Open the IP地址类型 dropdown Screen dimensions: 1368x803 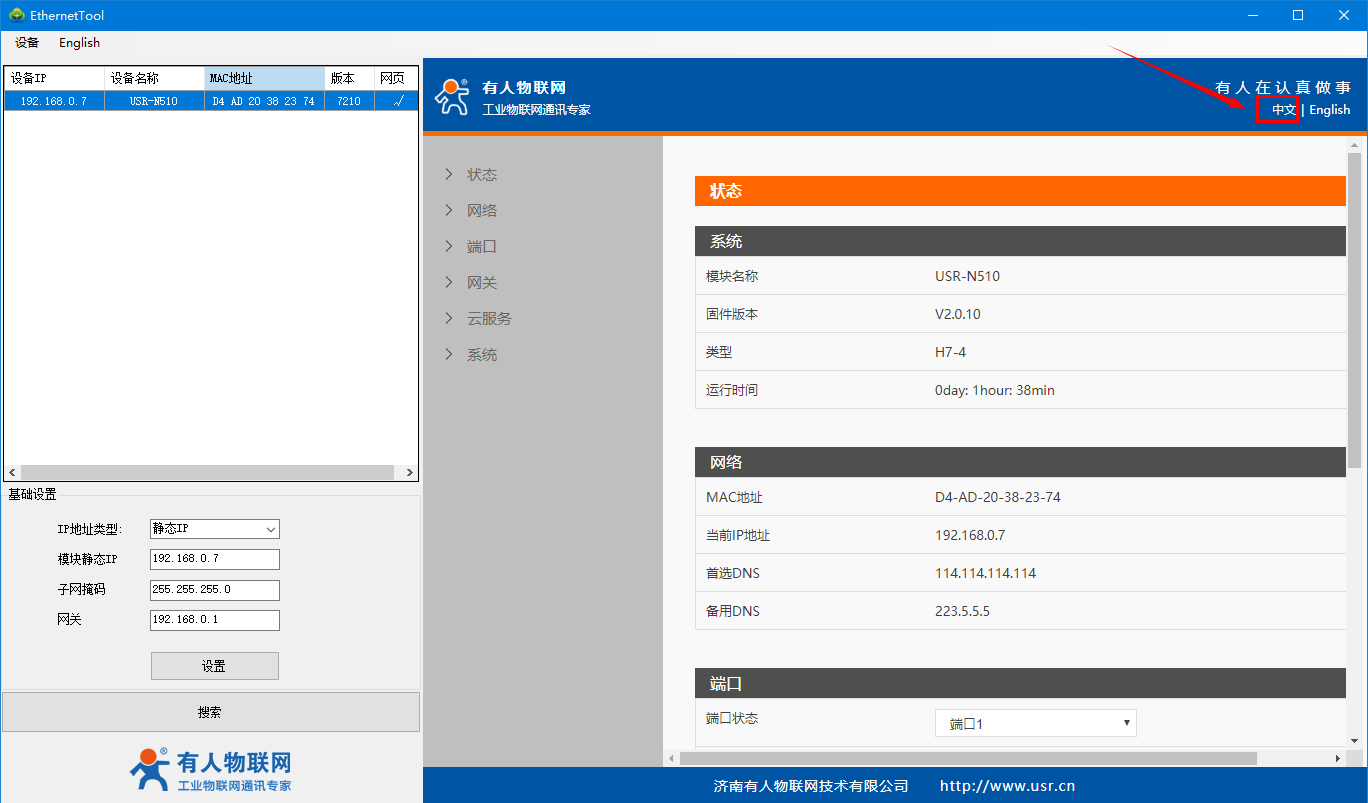(x=214, y=529)
